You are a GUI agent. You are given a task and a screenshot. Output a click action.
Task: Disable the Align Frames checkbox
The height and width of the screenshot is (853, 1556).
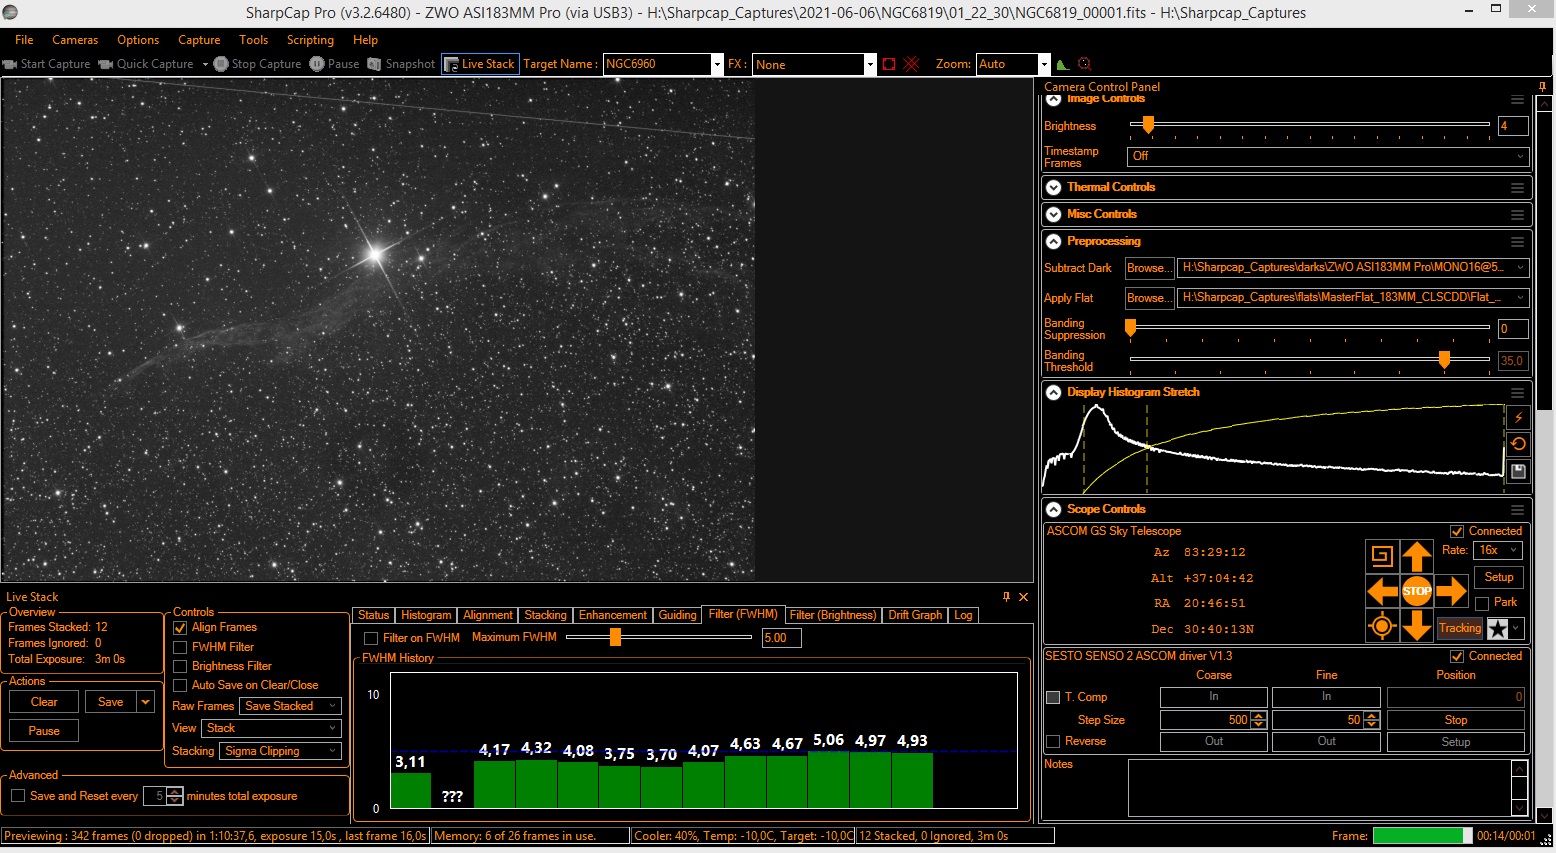tap(181, 628)
